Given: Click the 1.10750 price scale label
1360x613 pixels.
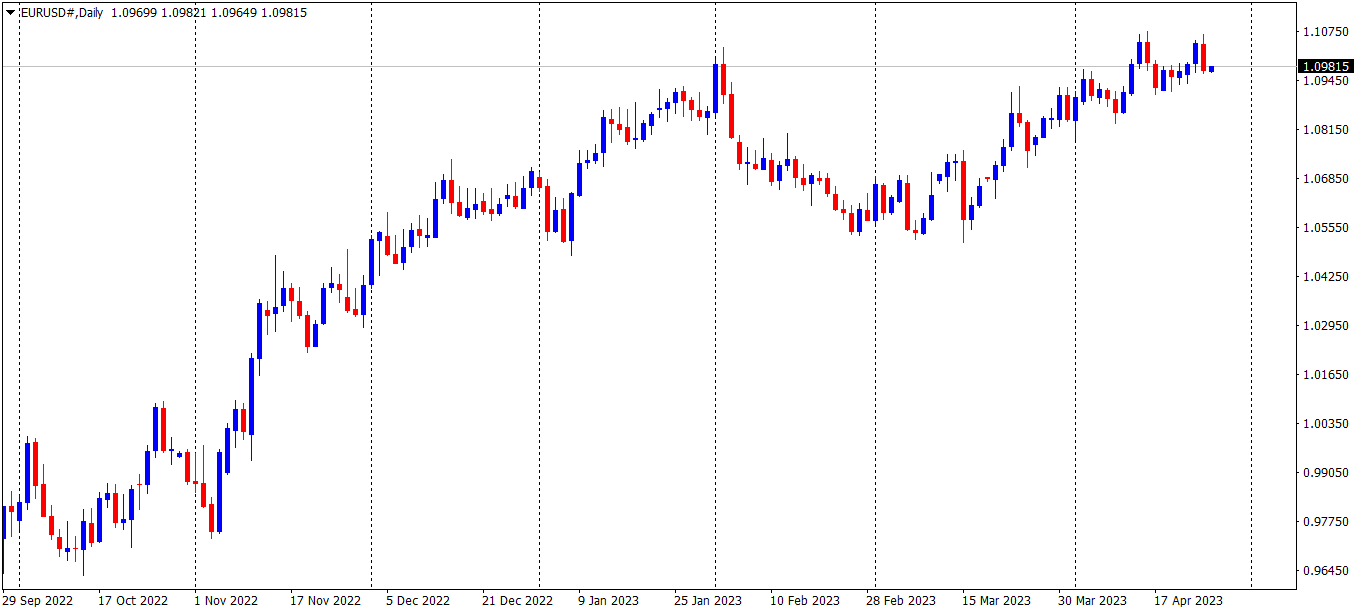Looking at the screenshot, I should pyautogui.click(x=1326, y=33).
